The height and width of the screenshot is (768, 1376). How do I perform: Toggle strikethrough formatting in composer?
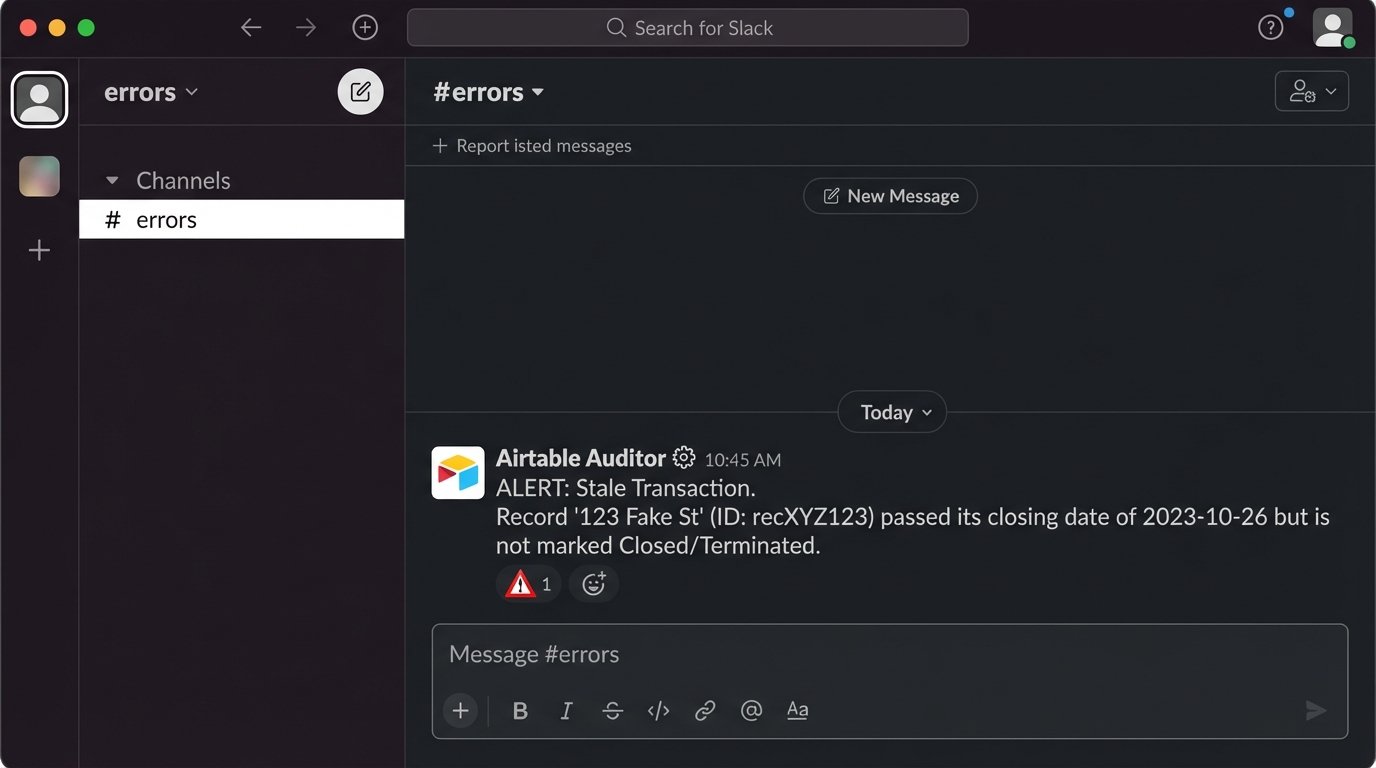point(612,711)
